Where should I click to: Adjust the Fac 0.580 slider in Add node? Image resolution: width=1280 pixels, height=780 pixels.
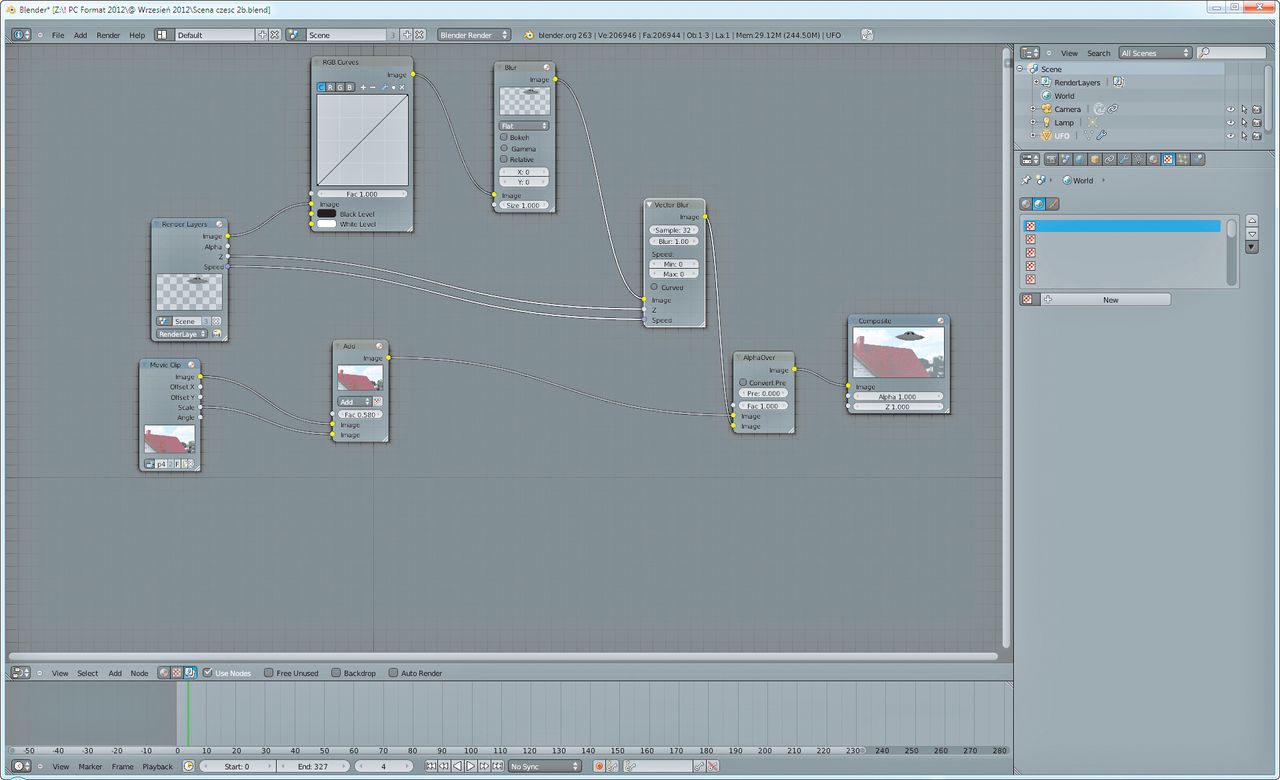(x=360, y=414)
